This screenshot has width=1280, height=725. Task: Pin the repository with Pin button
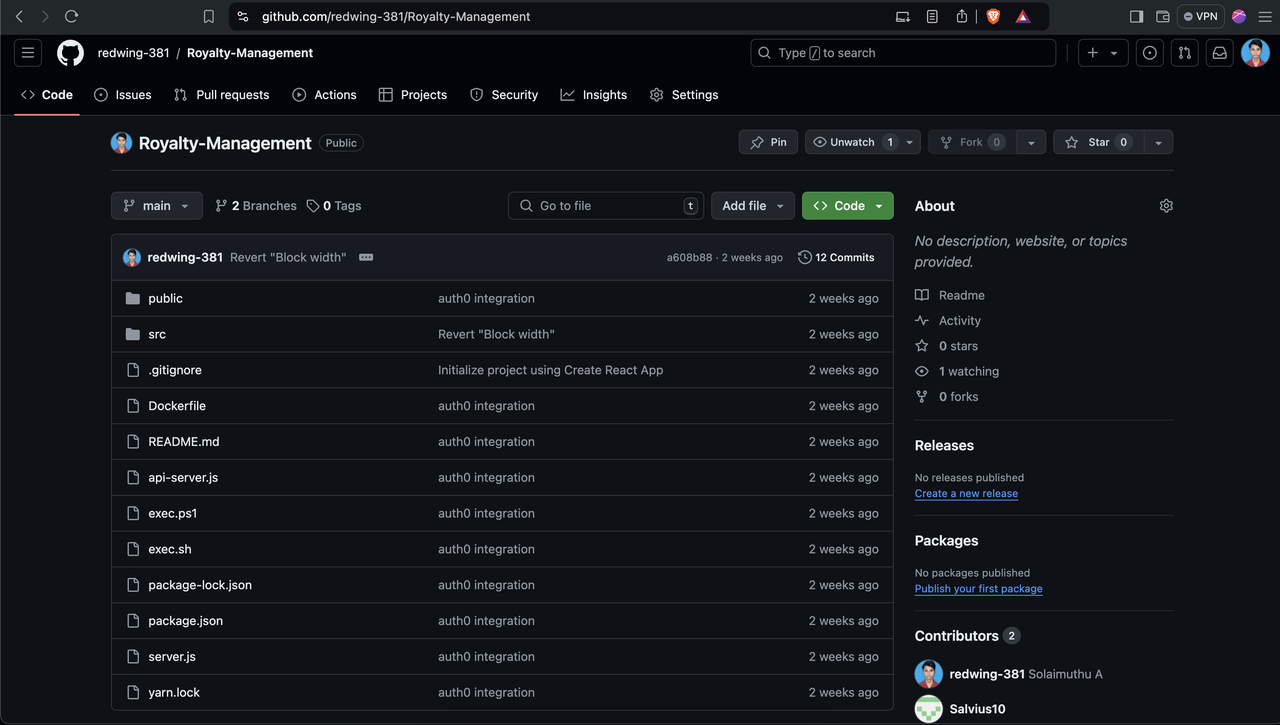point(768,142)
